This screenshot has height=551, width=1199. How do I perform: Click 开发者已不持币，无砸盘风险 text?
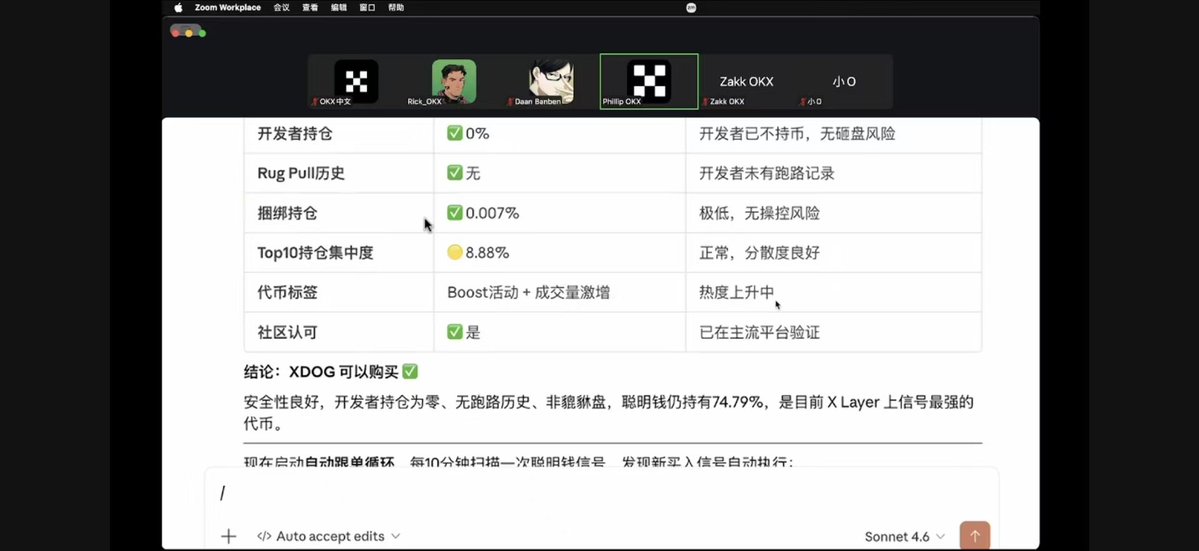[x=797, y=134]
